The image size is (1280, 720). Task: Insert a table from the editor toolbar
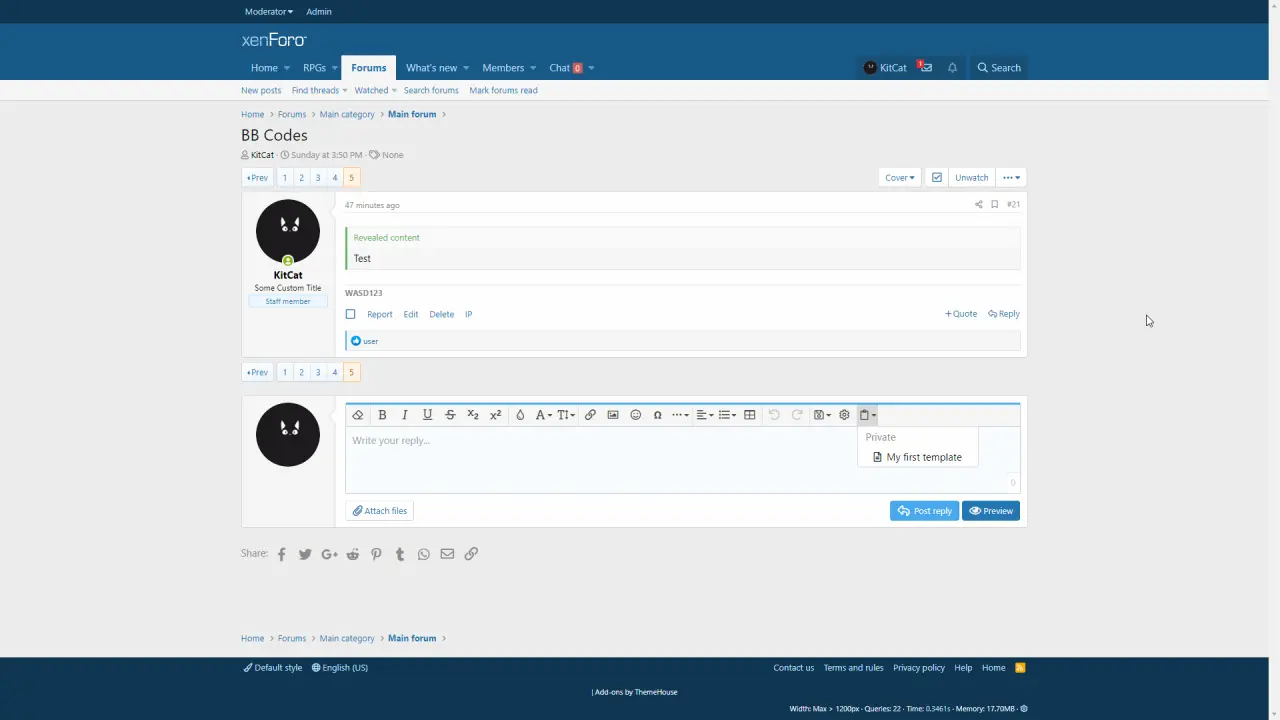pyautogui.click(x=749, y=415)
